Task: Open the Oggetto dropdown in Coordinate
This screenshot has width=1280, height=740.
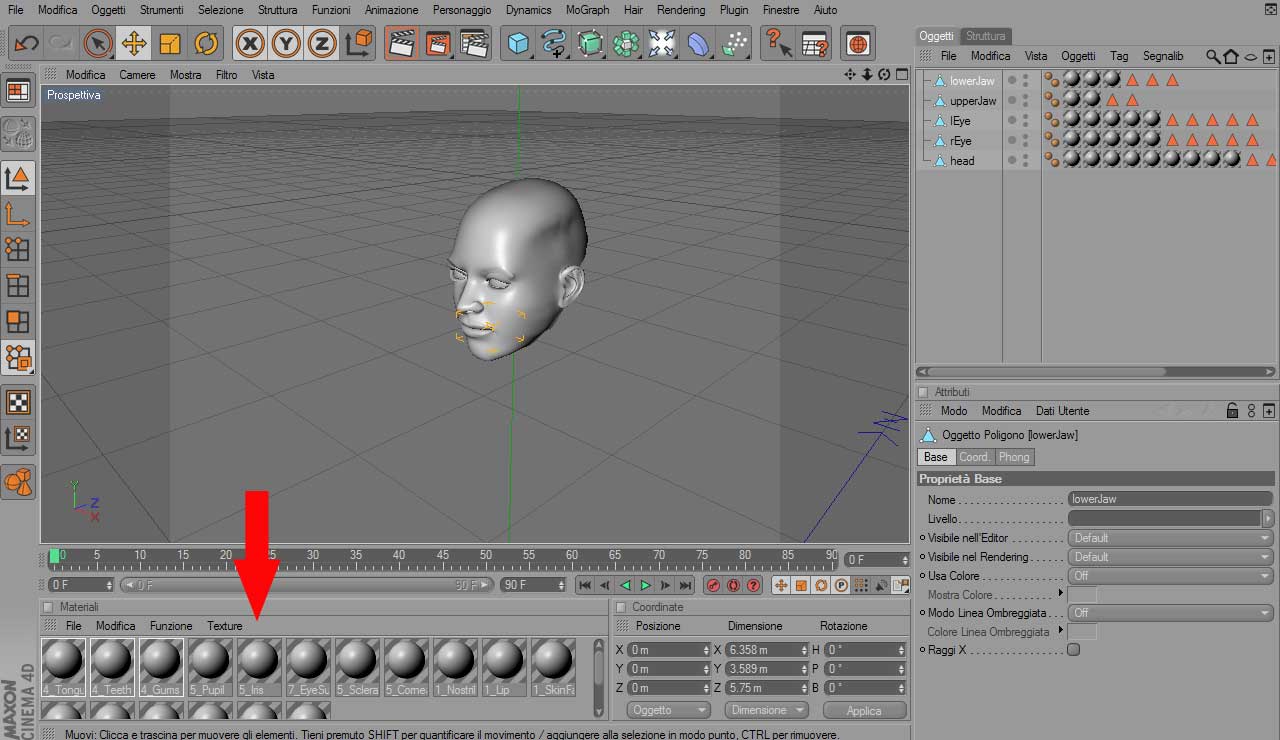Action: (669, 710)
